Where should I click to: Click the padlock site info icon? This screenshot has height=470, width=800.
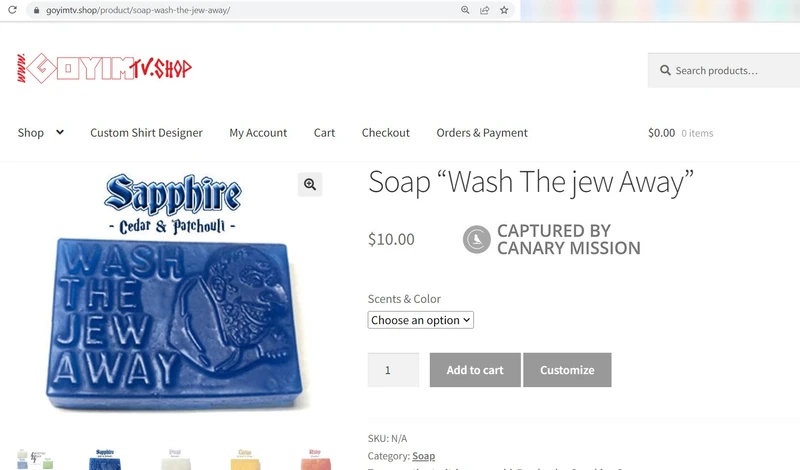[x=36, y=10]
